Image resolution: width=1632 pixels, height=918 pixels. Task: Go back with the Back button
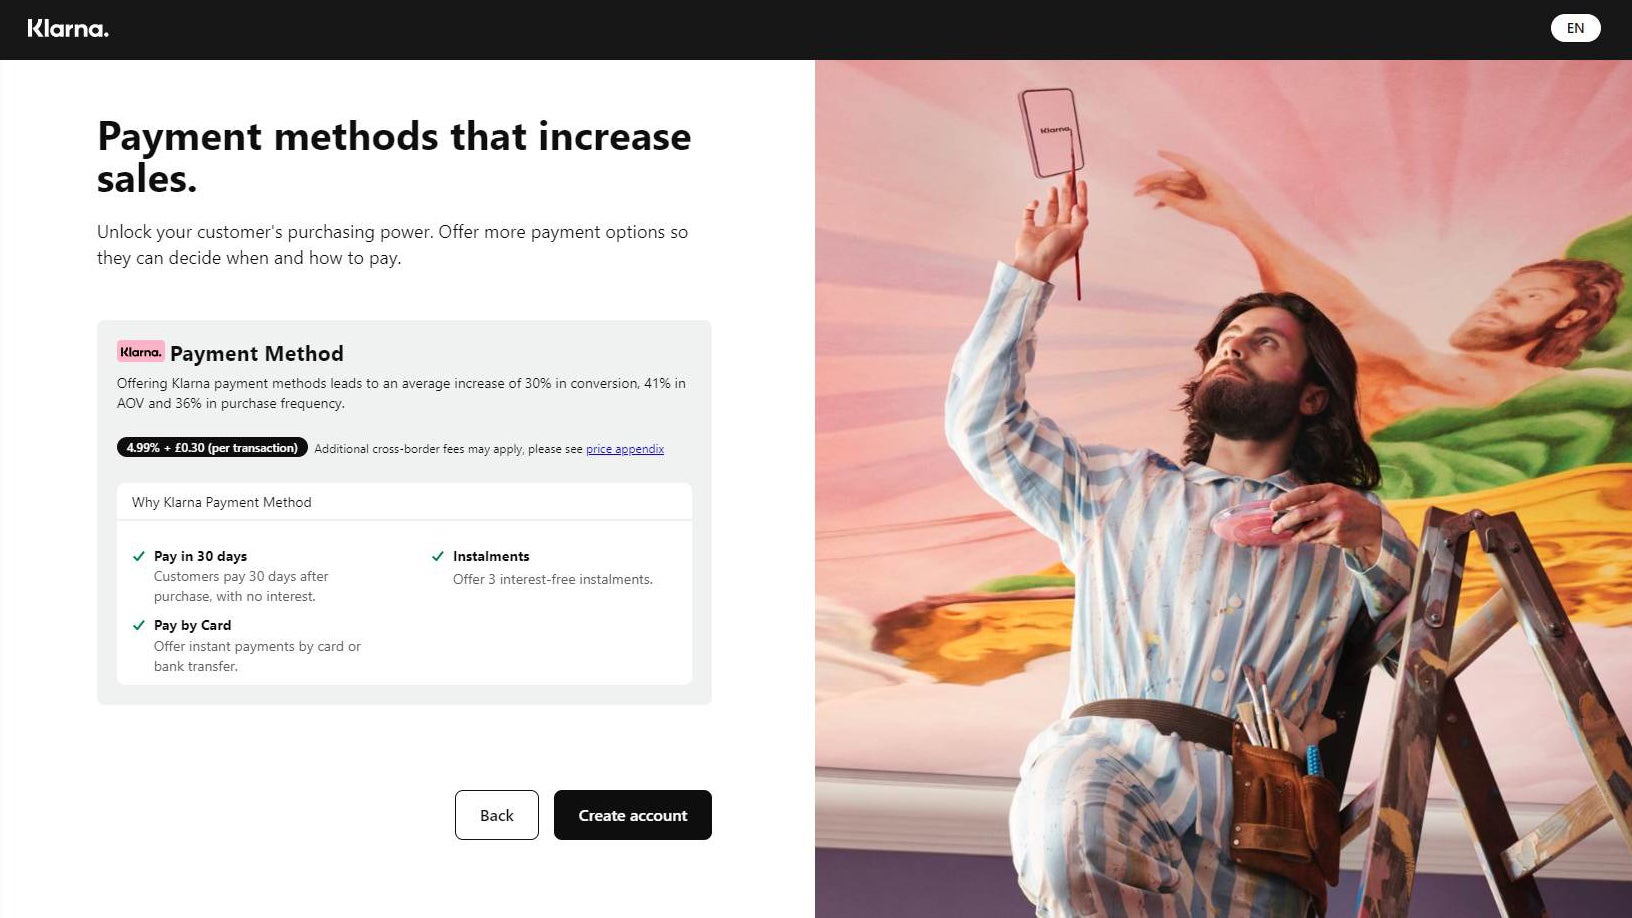coord(497,815)
